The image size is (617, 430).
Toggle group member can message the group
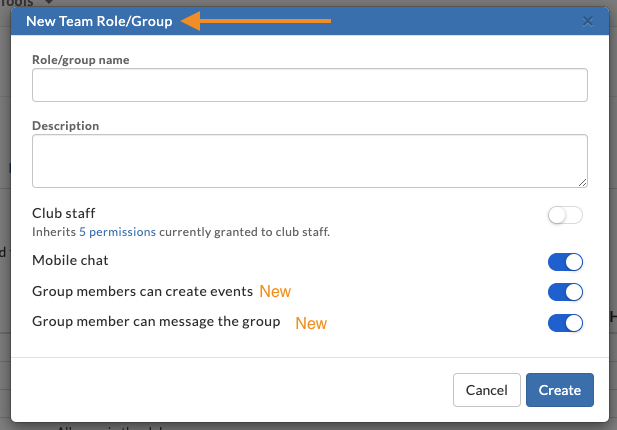[565, 323]
